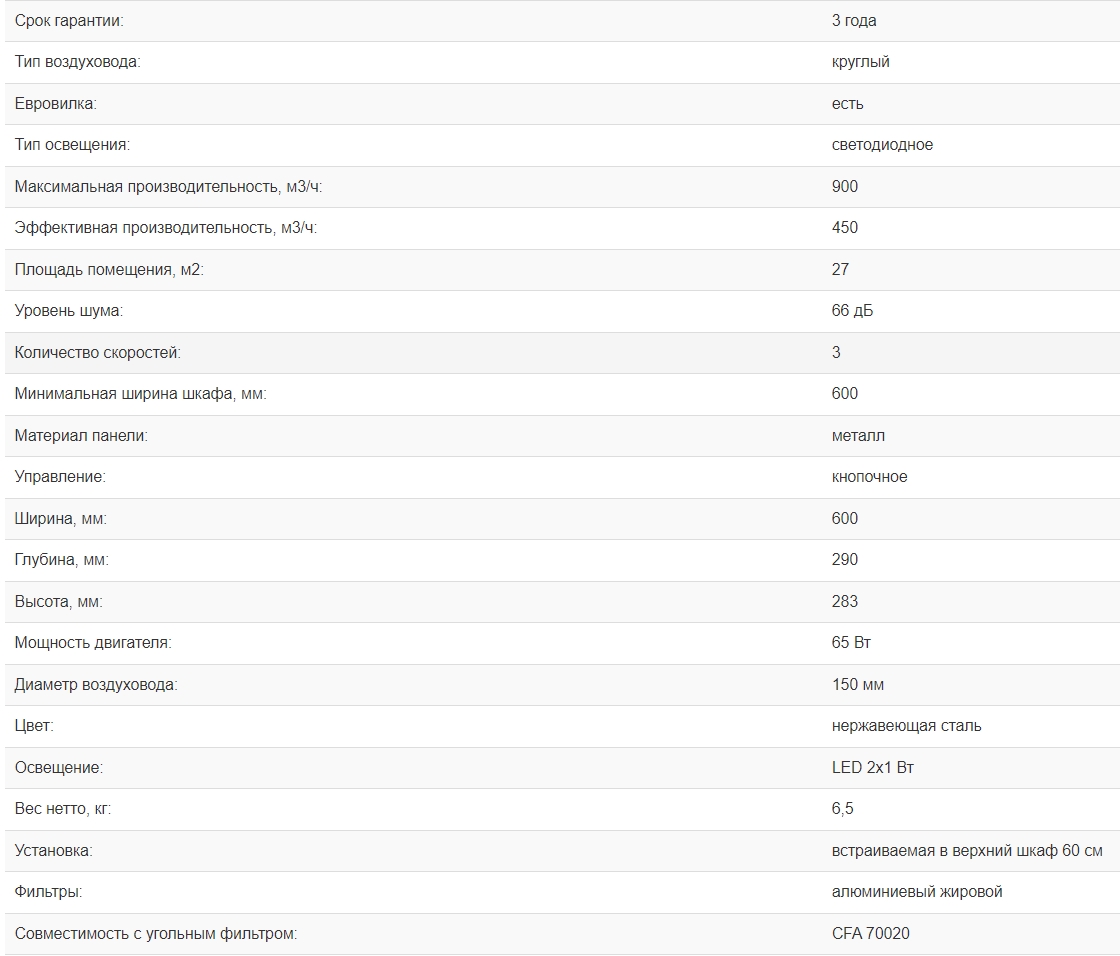Click the '66 дБ' noise level value
The height and width of the screenshot is (956, 1120).
pyautogui.click(x=852, y=311)
